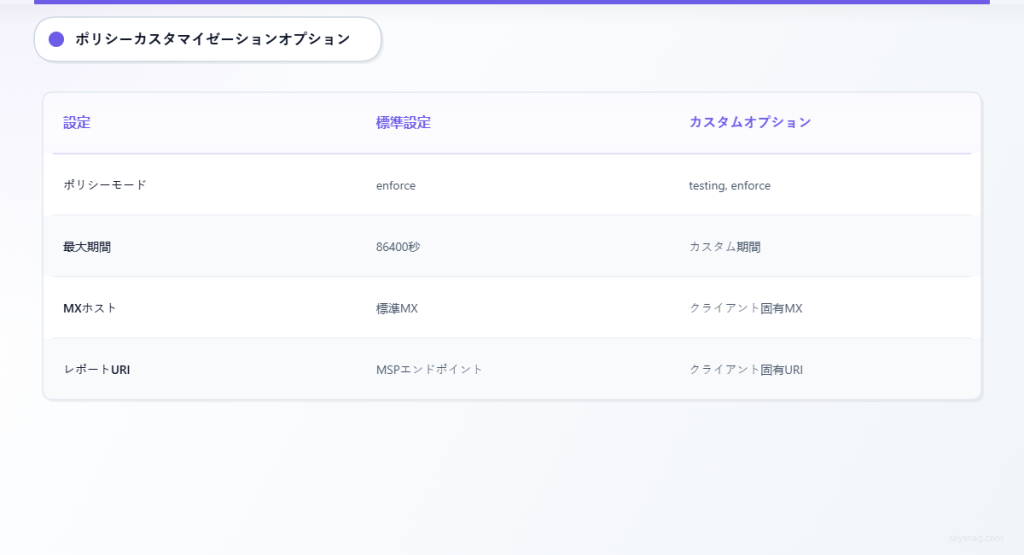The width and height of the screenshot is (1024, 555).
Task: Select the カスタム期間 cell
Action: [x=725, y=247]
